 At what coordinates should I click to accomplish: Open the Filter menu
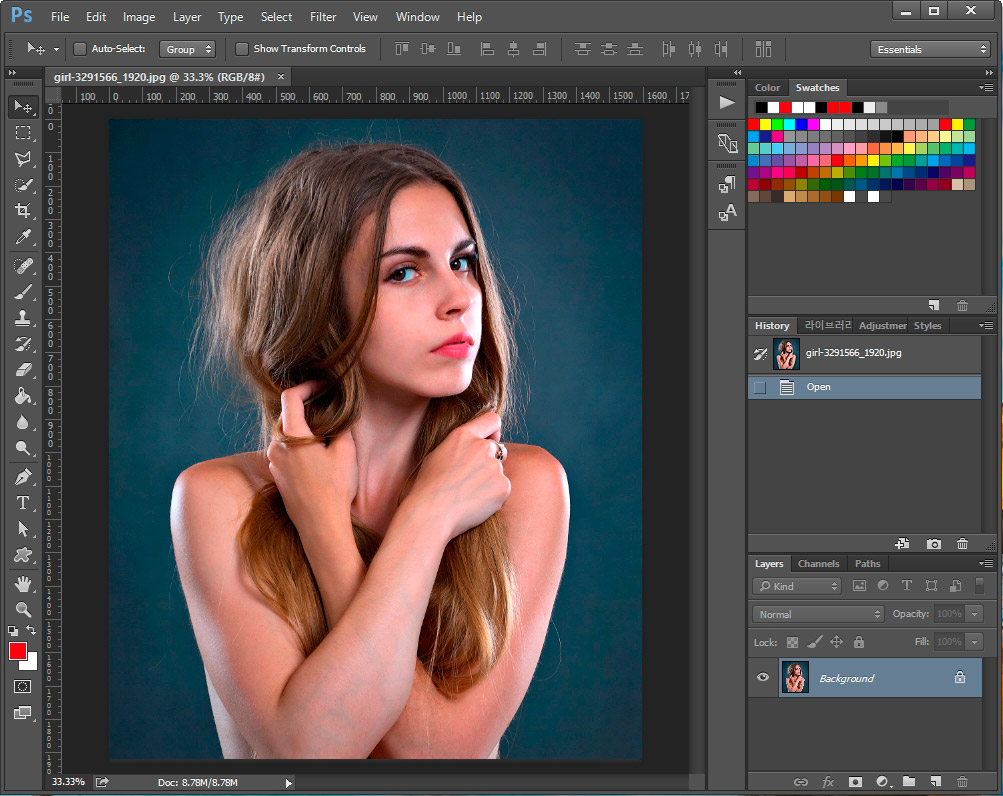pyautogui.click(x=323, y=17)
